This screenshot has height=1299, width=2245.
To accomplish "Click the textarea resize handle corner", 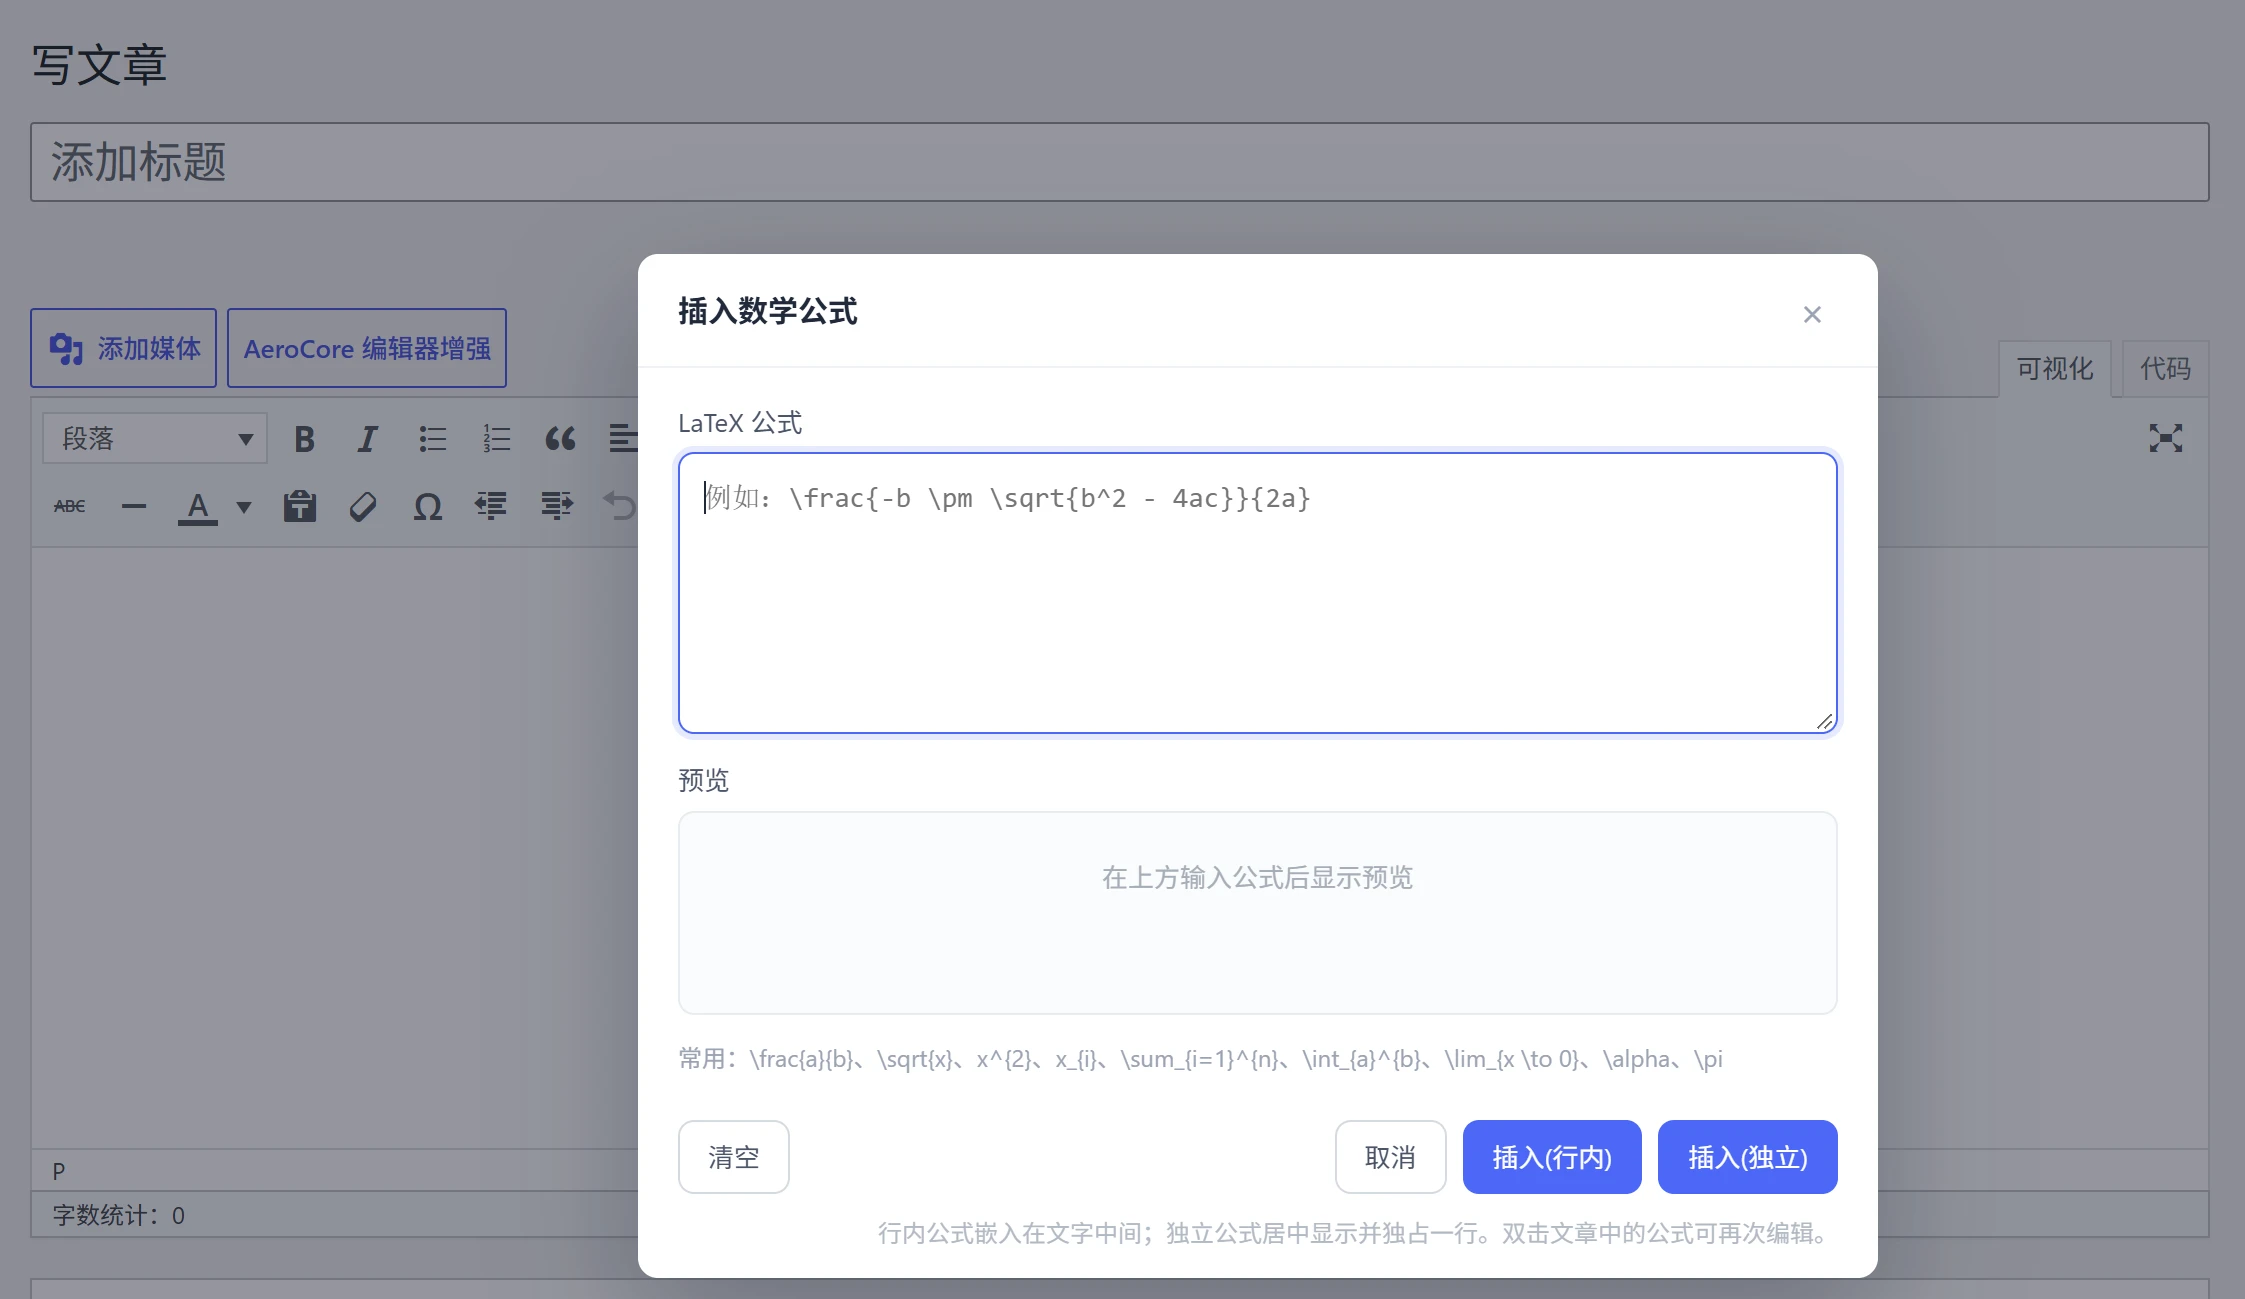I will tap(1825, 722).
